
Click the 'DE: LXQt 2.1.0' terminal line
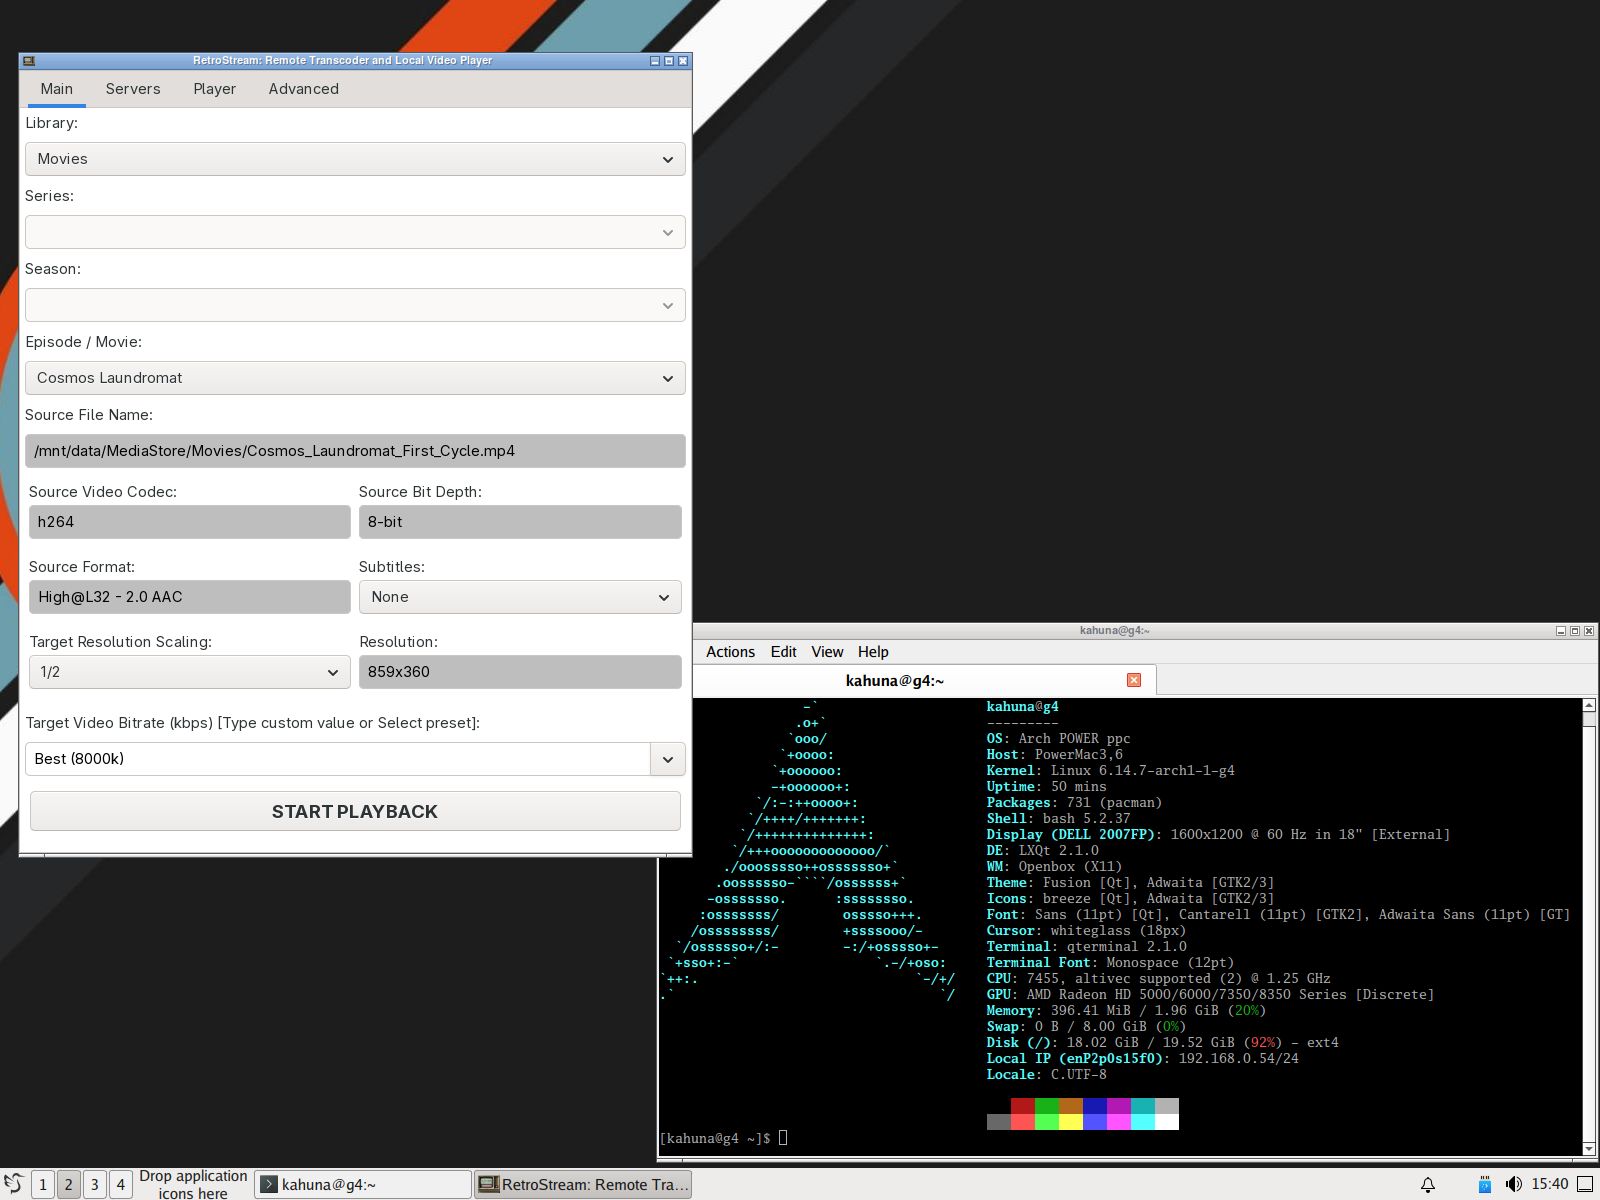click(1043, 851)
